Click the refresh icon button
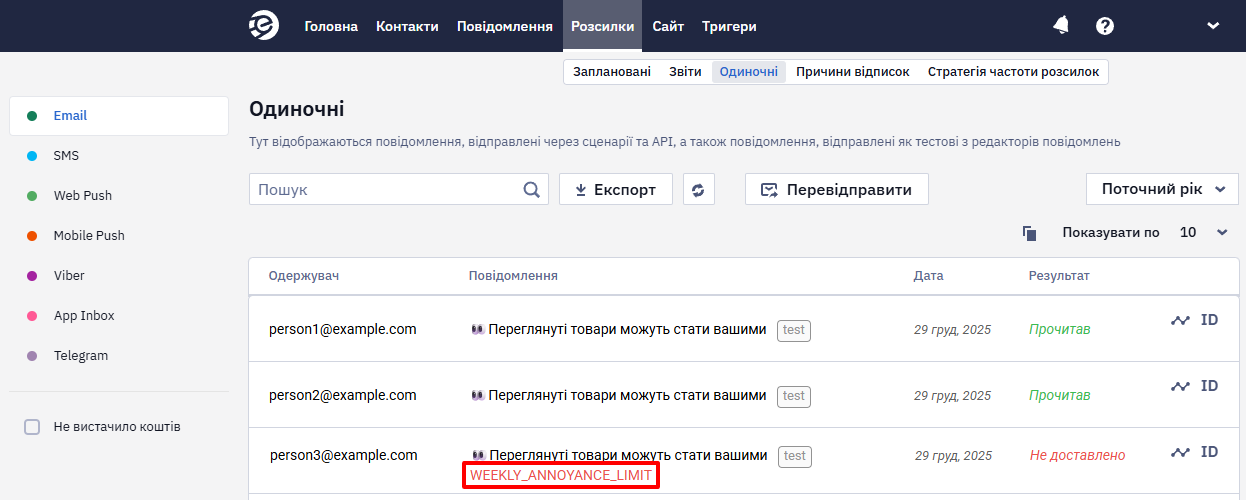This screenshot has width=1246, height=500. click(x=699, y=189)
